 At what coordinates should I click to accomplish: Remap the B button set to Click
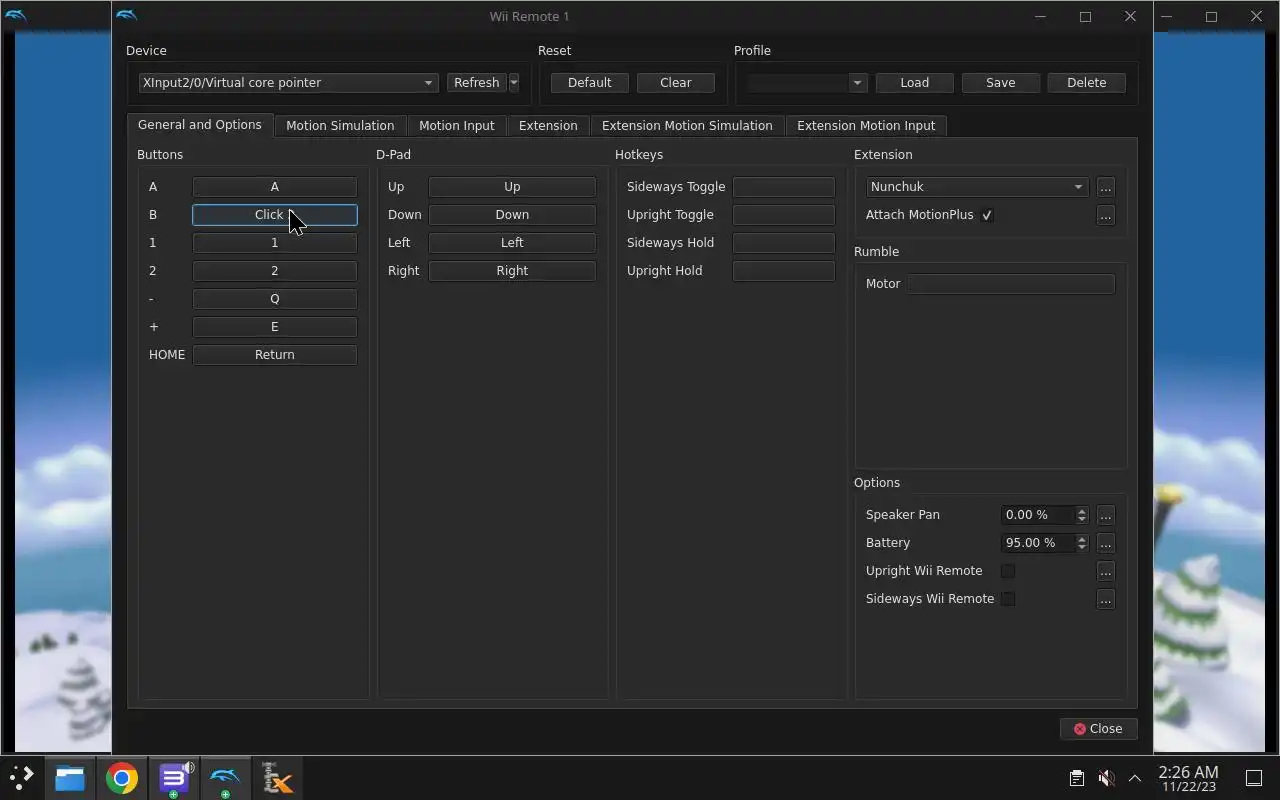(274, 215)
